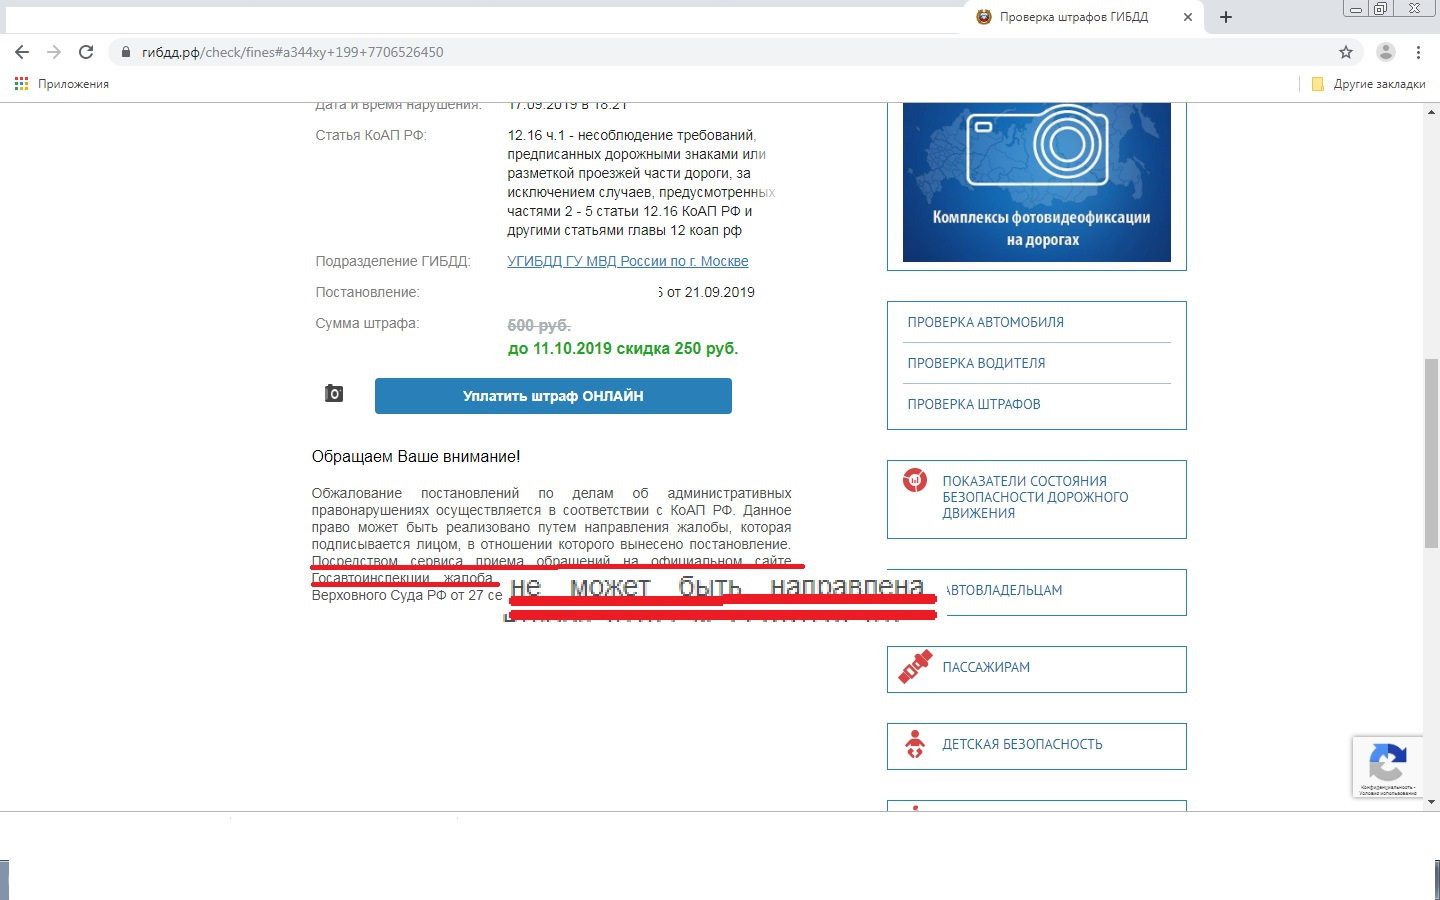This screenshot has height=900, width=1440.
Task: Click the discount text до 11.10.2019 скидка 250 руб.
Action: coord(623,348)
